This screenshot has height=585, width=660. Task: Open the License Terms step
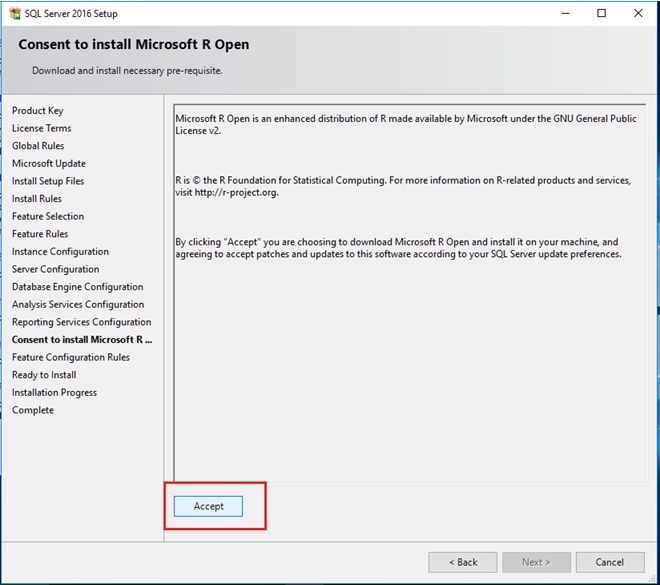click(x=41, y=128)
